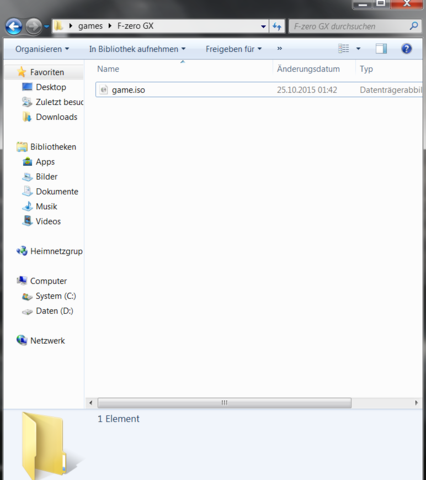Click the scrollbar right arrow
This screenshot has height=480, width=426.
(x=416, y=403)
